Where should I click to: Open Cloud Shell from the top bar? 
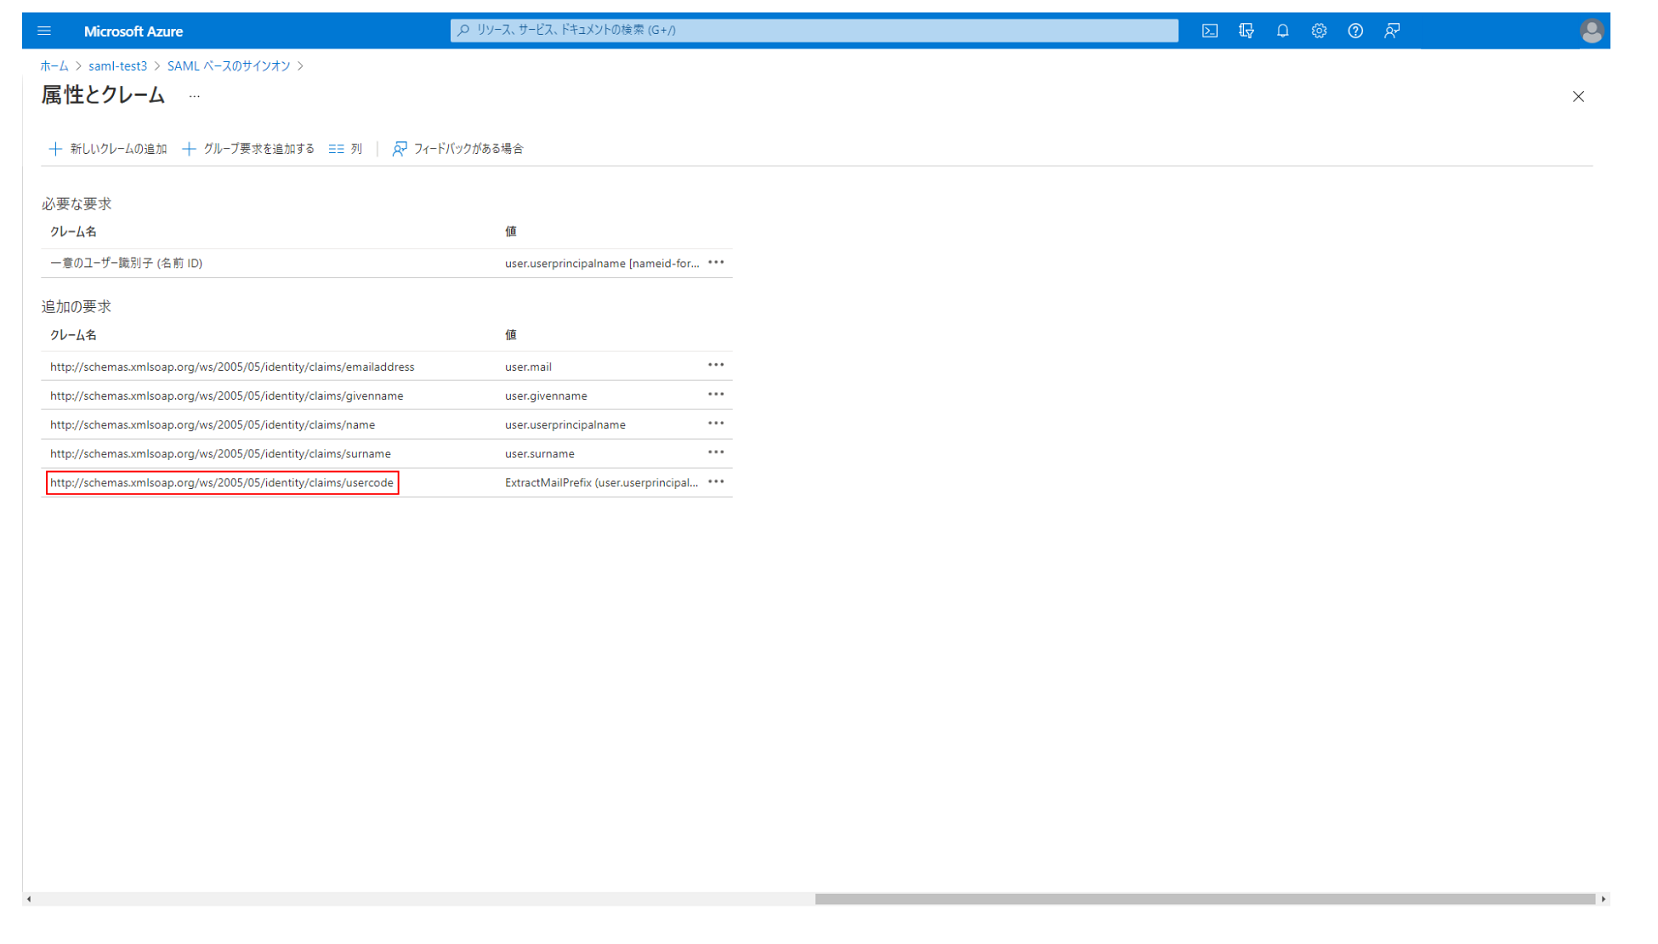1210,30
